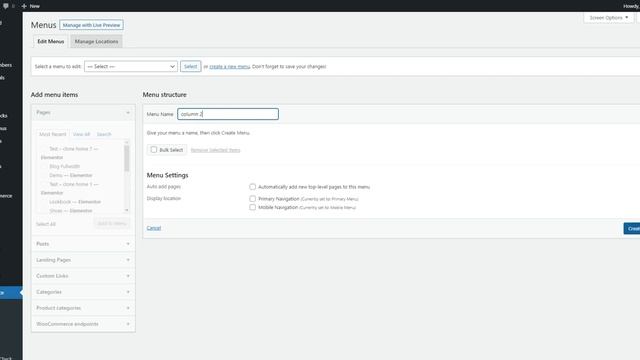Click the plus New item in admin bar
Viewport: 640px width, 360px height.
(x=31, y=6)
